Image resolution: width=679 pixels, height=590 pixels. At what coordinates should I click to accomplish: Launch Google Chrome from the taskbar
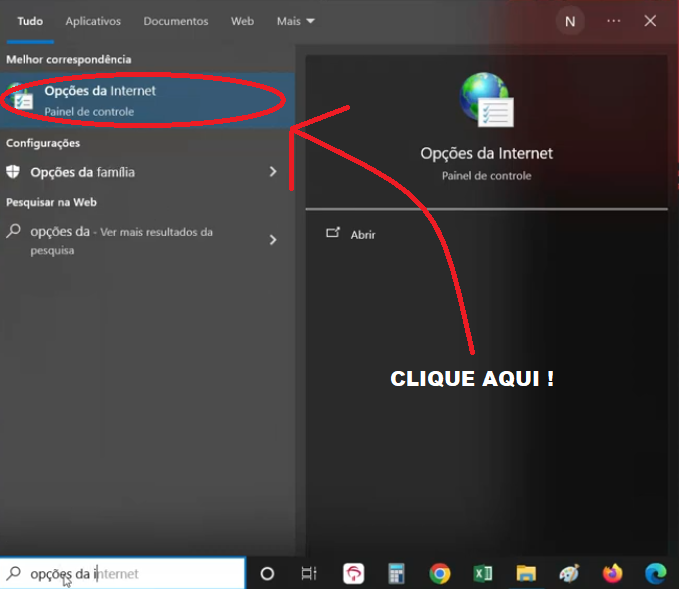coord(439,574)
